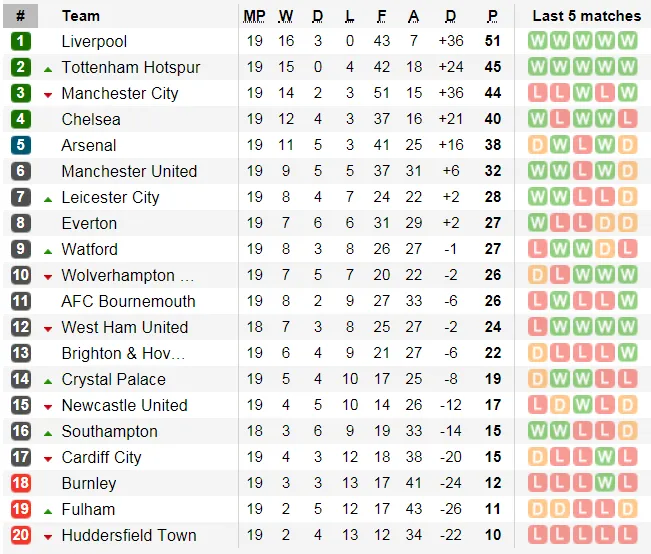Click Huddersfield Town's first loss icon
Viewport: 651px width, 554px height.
pyautogui.click(x=537, y=535)
